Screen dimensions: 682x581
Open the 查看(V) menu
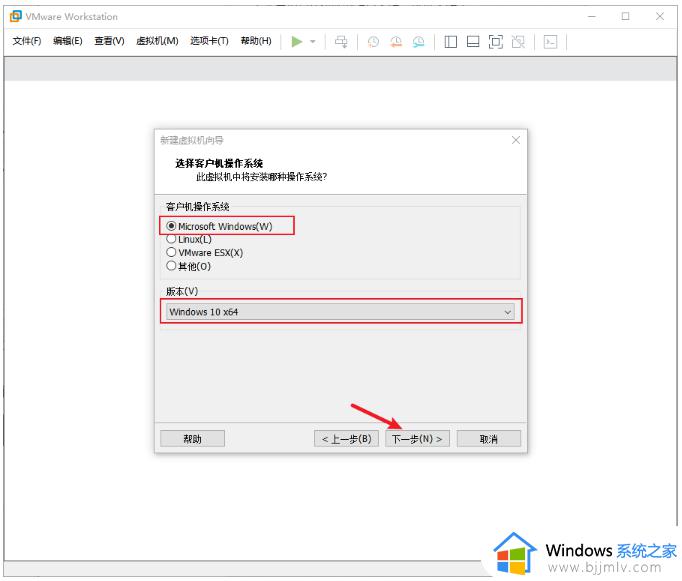coord(109,41)
